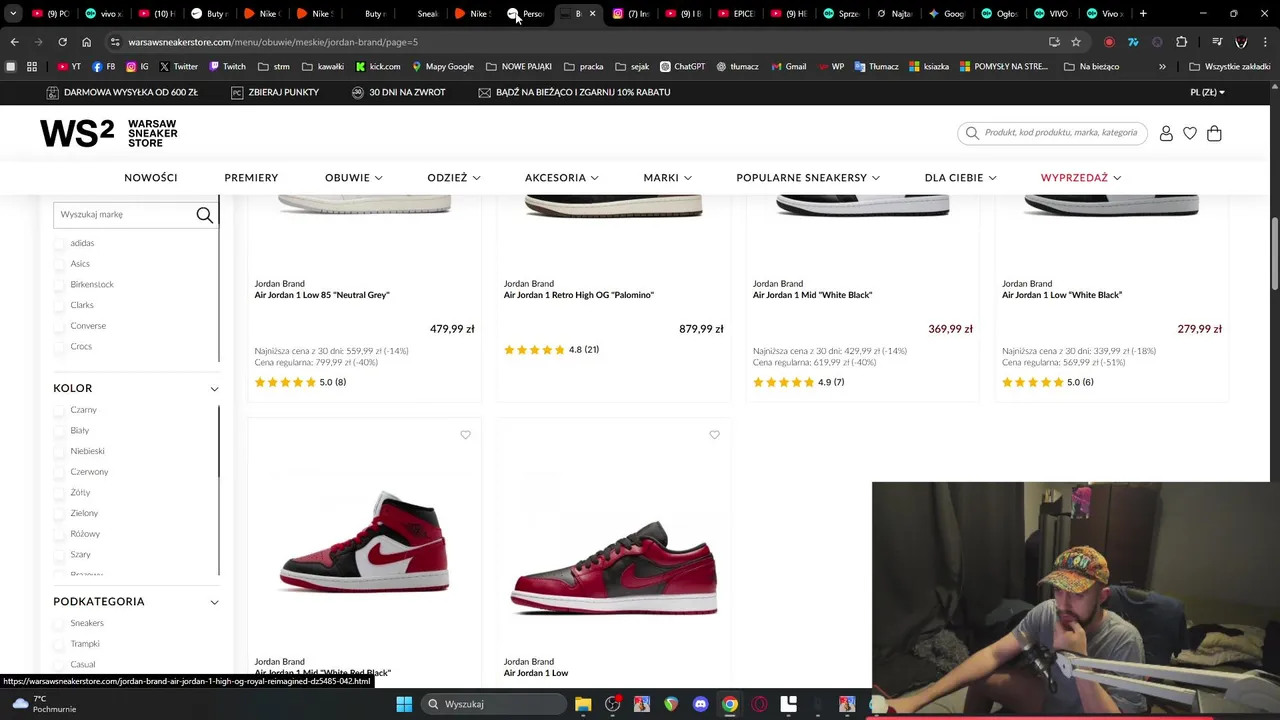Open the PREMIERY menu item

(251, 177)
